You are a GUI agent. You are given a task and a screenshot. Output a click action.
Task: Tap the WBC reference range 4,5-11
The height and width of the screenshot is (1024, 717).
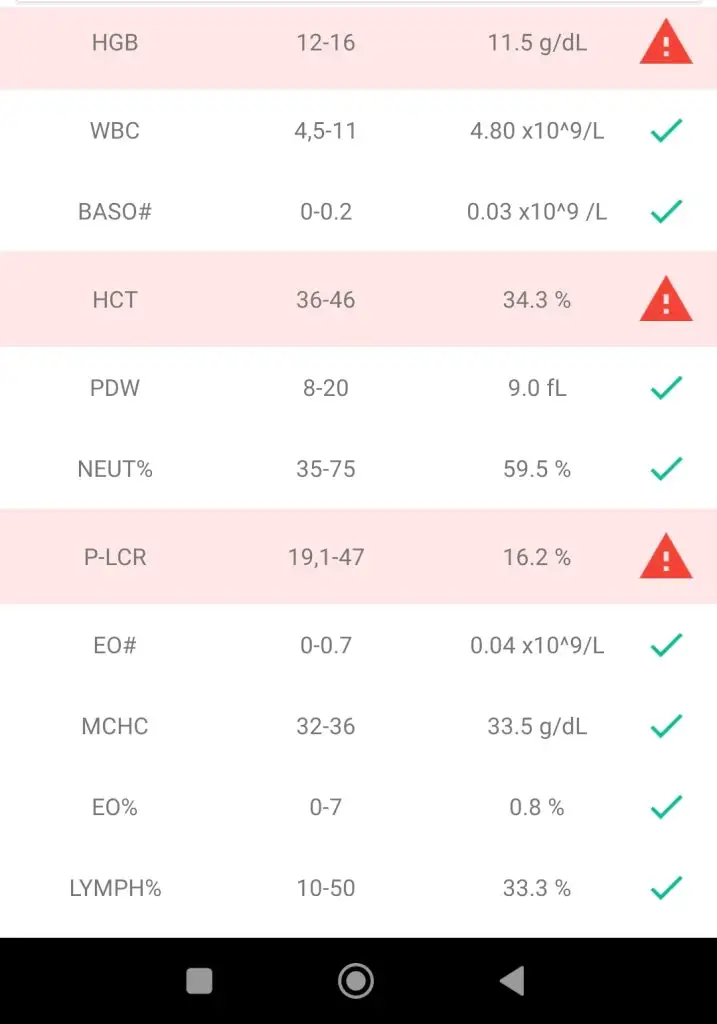(326, 131)
